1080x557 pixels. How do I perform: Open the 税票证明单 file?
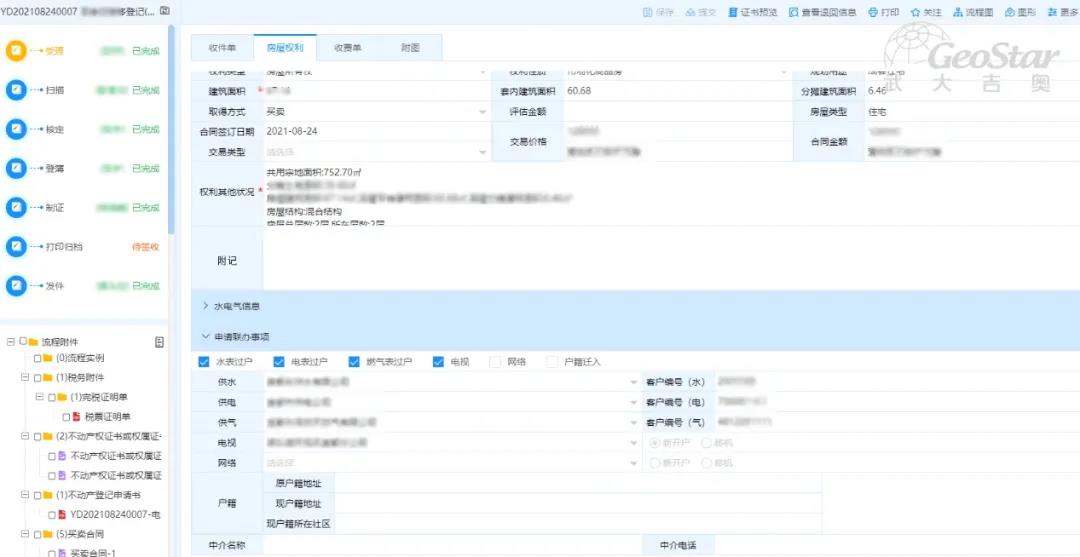(107, 416)
